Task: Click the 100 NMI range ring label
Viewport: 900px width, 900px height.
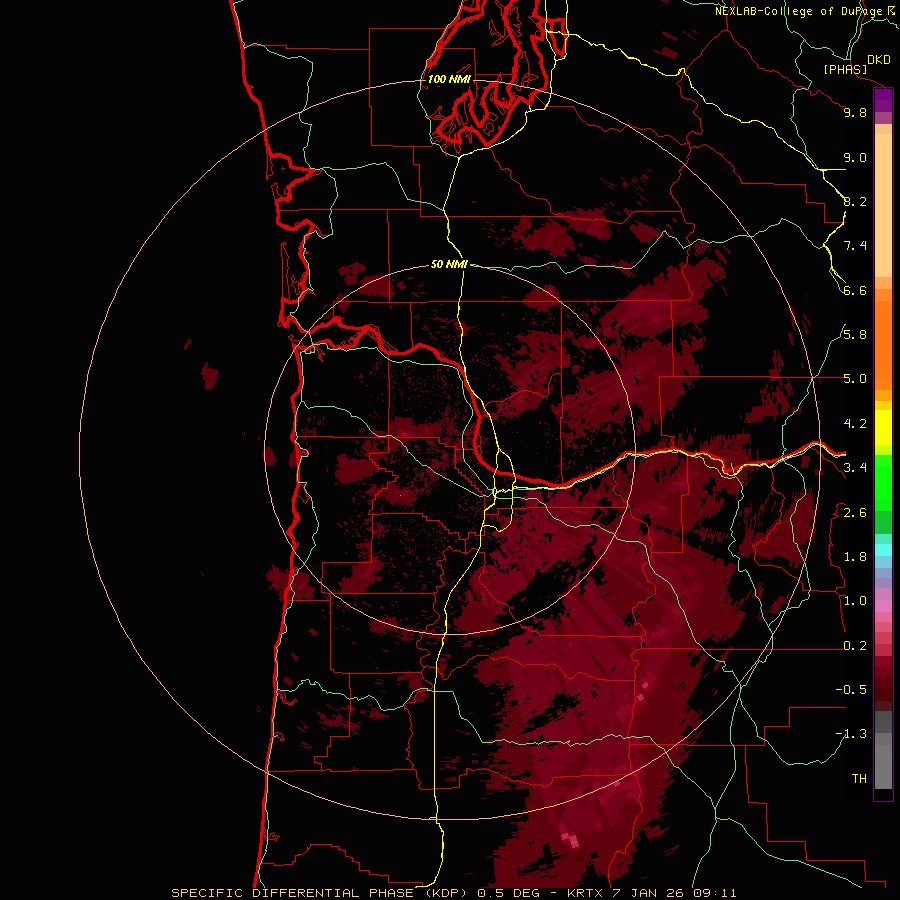Action: [x=449, y=79]
